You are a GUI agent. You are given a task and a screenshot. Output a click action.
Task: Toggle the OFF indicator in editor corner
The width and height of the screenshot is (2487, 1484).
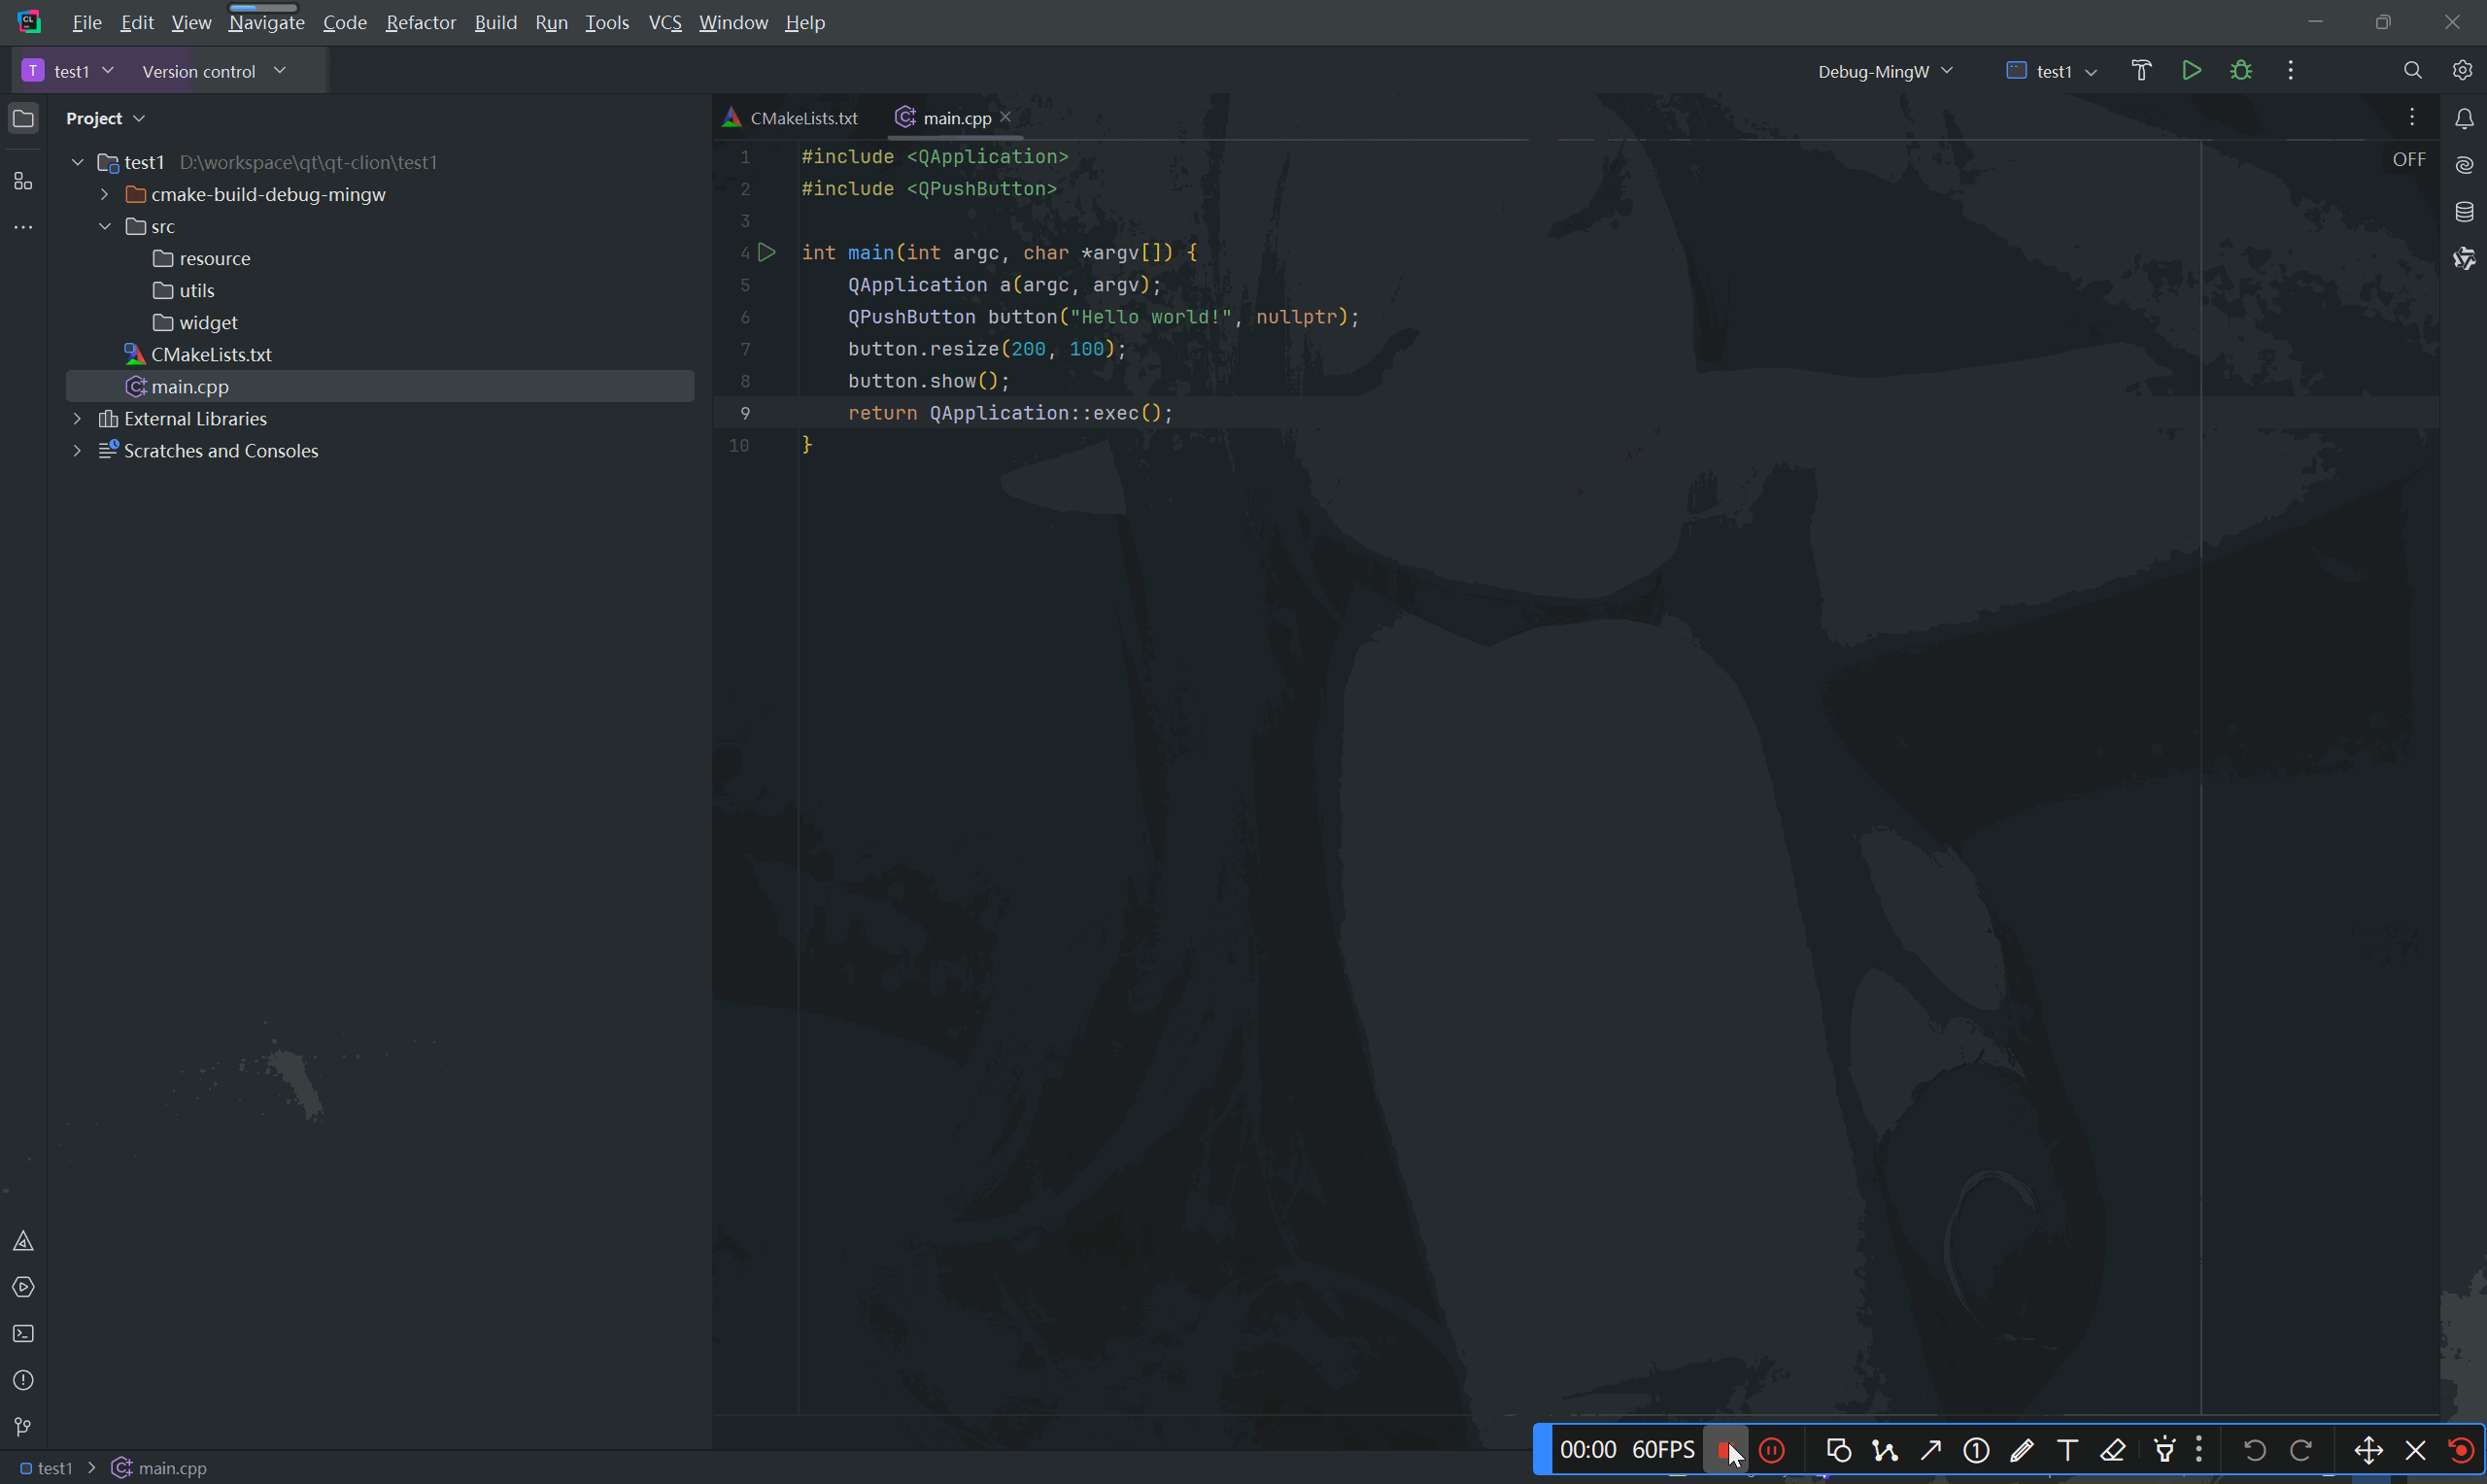pyautogui.click(x=2408, y=160)
